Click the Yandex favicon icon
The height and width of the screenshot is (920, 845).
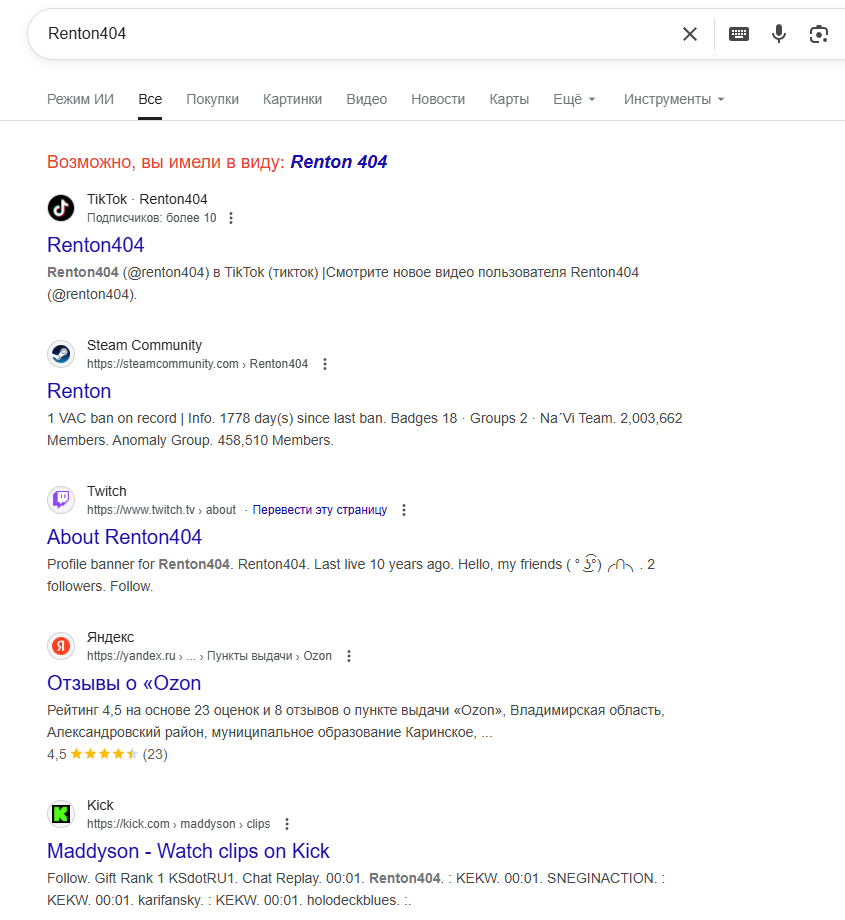click(x=61, y=646)
